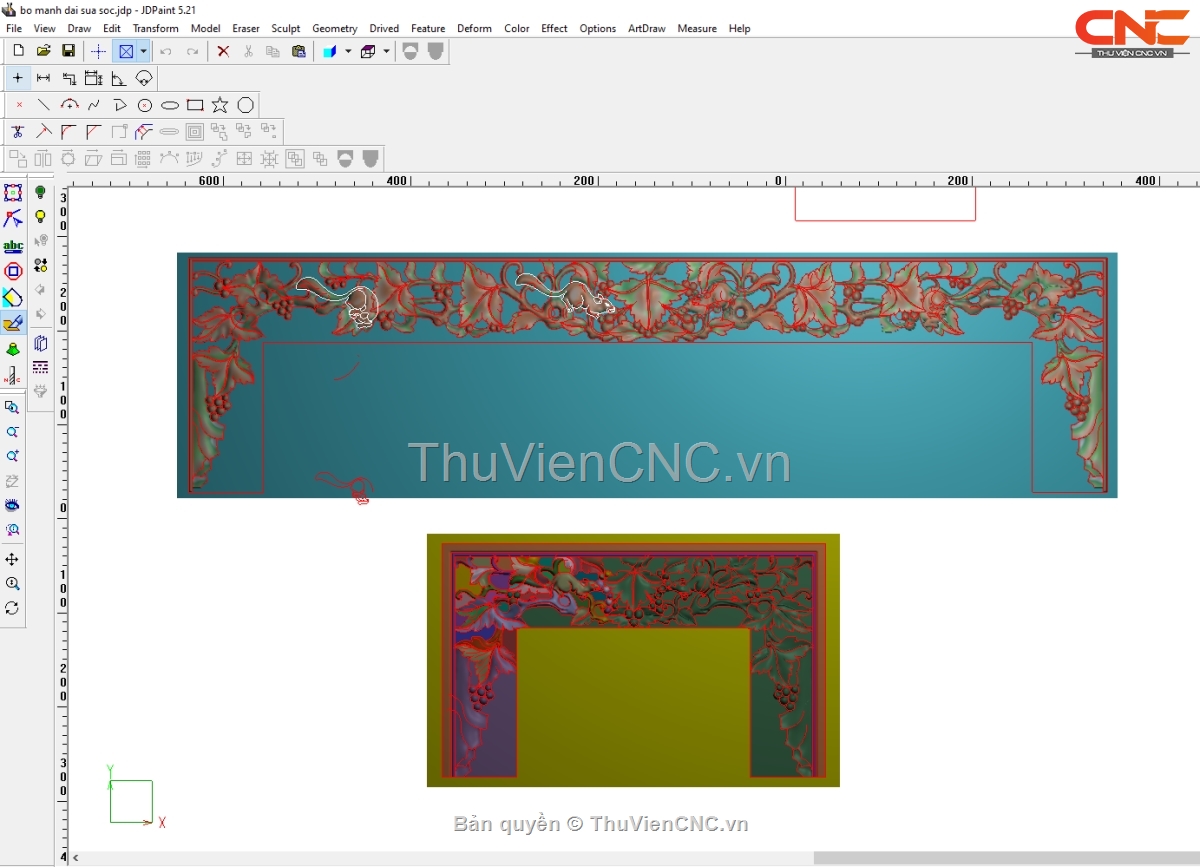1200x867 pixels.
Task: Choose the ellipse drawing tool
Action: 170,105
